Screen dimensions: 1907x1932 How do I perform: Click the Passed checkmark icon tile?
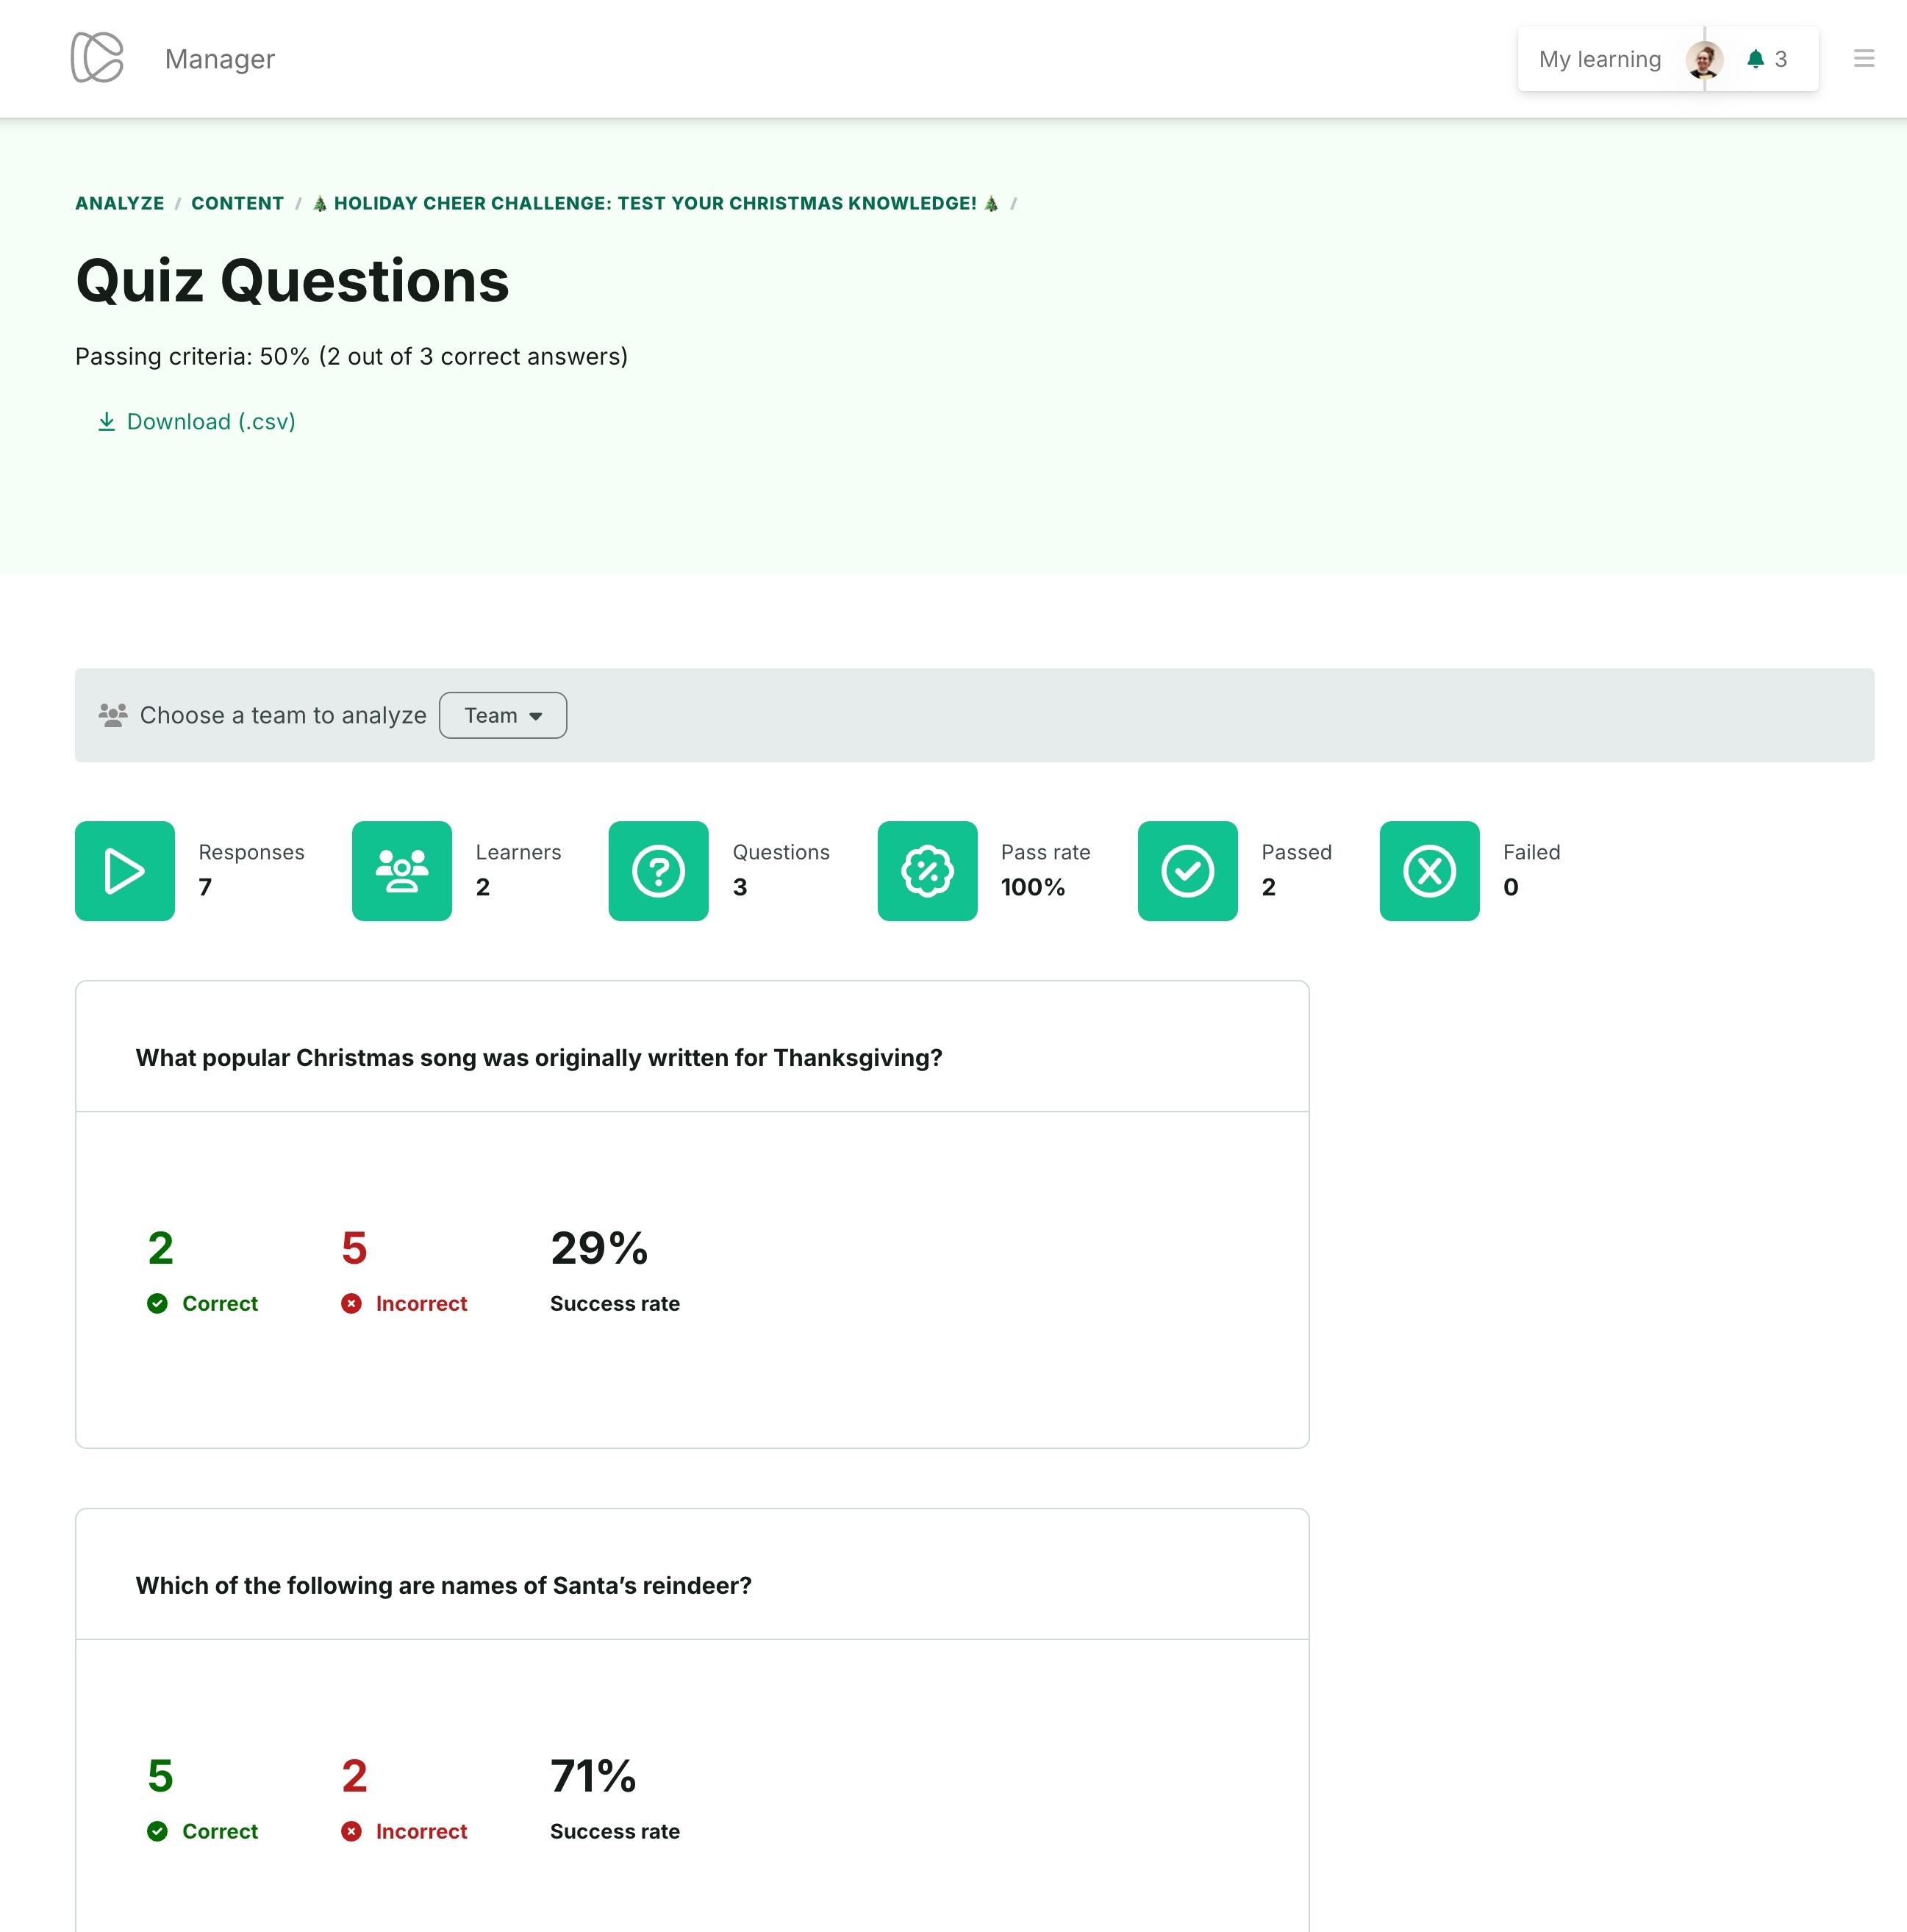1187,871
